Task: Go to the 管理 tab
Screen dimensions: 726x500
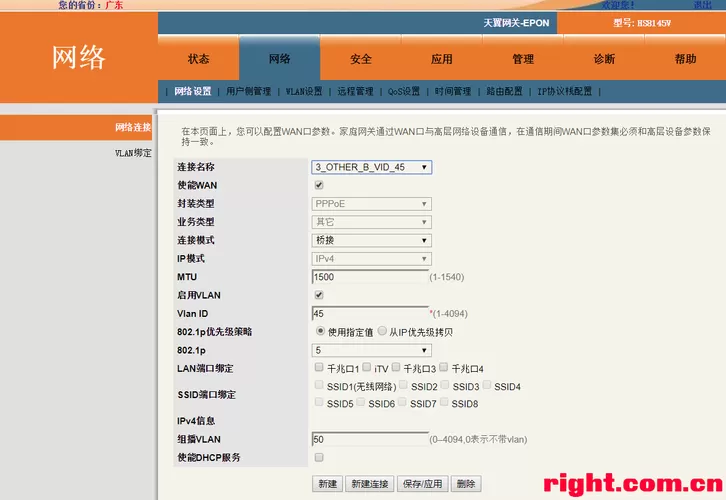Action: click(523, 59)
